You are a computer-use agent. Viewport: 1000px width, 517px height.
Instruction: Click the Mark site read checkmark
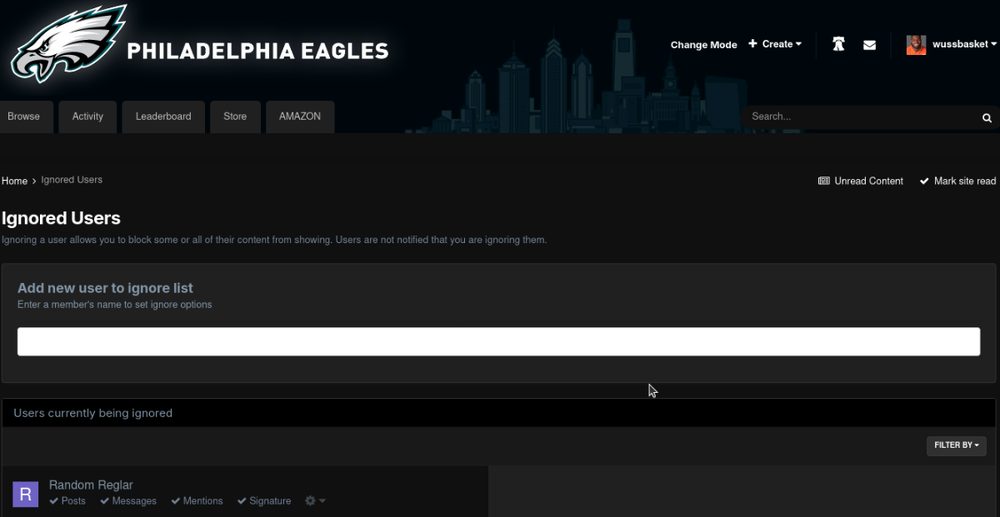(924, 181)
